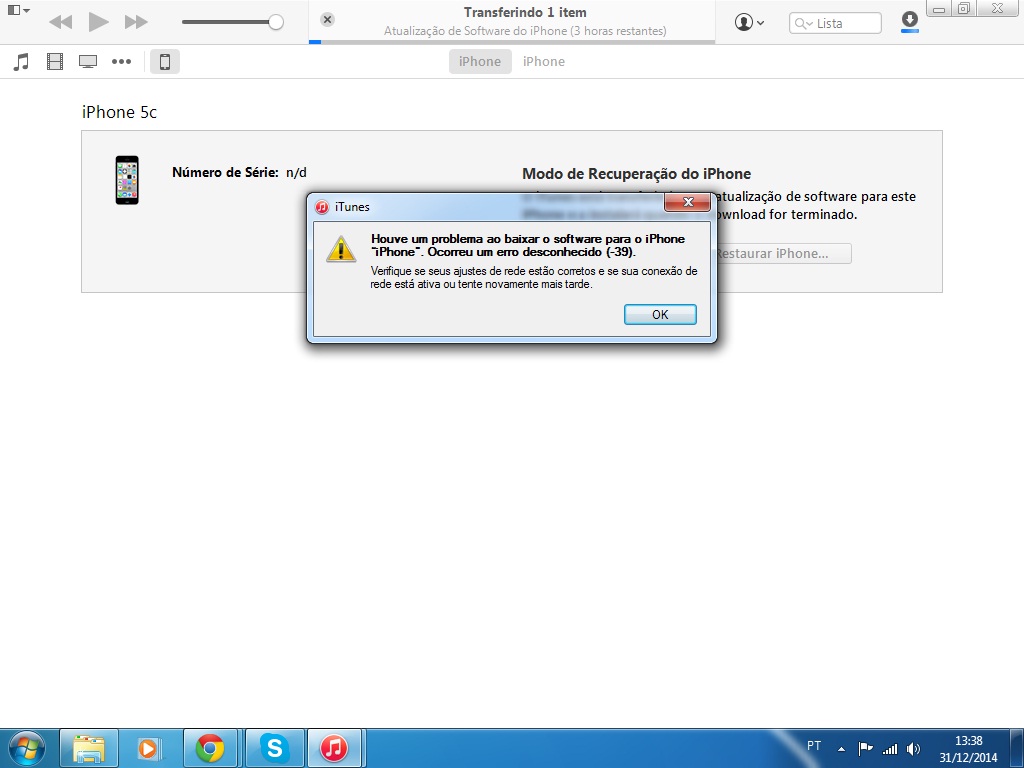Screen dimensions: 1024x768
Task: Switch to the selected iPhone tab
Action: [x=480, y=61]
